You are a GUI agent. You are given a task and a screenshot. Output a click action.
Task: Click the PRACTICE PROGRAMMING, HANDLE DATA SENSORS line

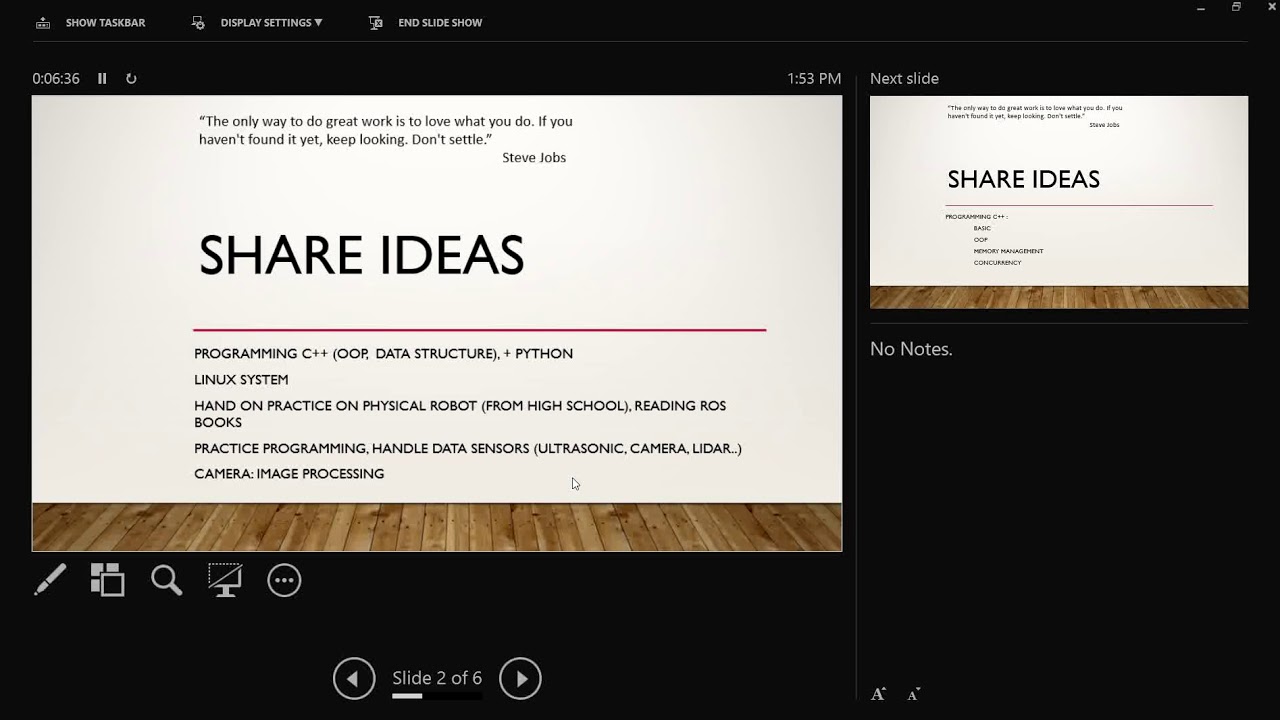[468, 449]
